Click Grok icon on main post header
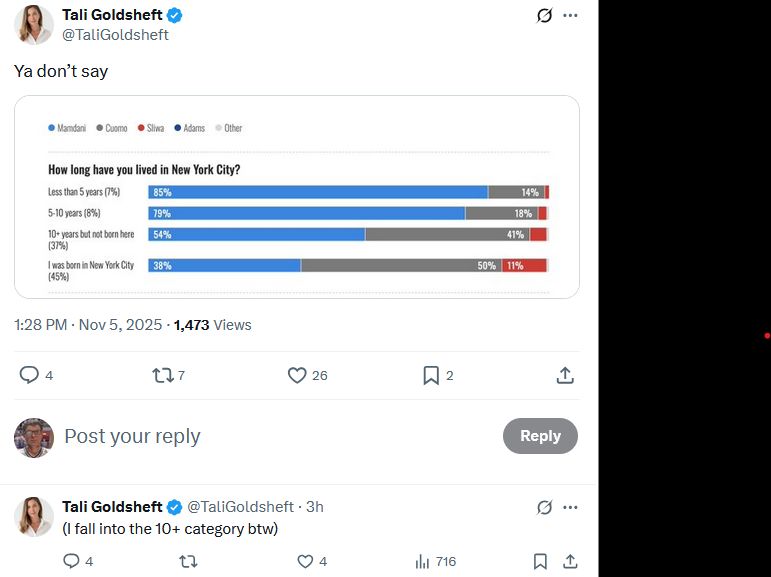 click(545, 15)
